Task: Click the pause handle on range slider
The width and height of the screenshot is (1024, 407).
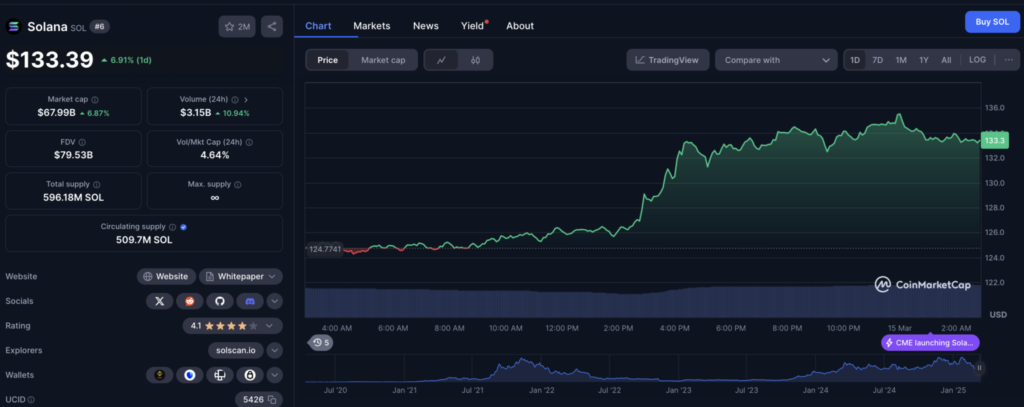Action: pos(979,368)
